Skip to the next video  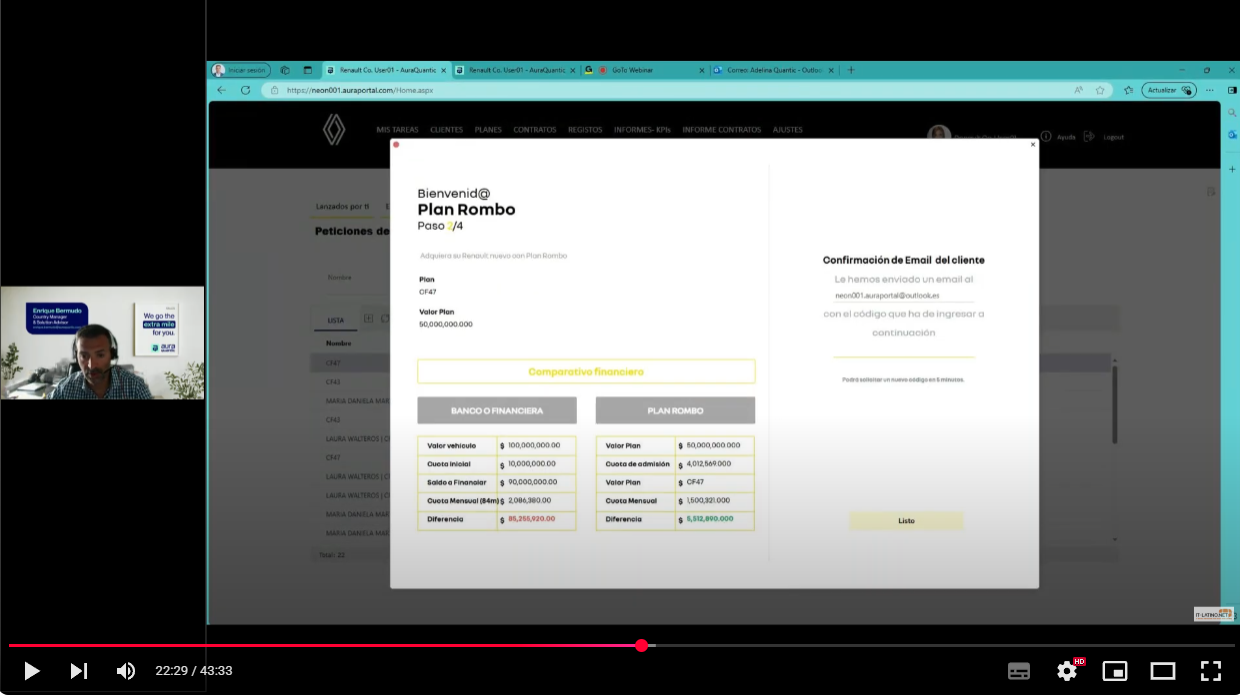(x=78, y=671)
